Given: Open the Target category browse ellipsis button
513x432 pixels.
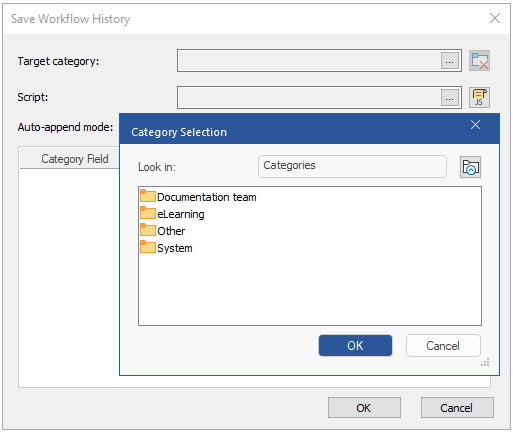Looking at the screenshot, I should 449,61.
